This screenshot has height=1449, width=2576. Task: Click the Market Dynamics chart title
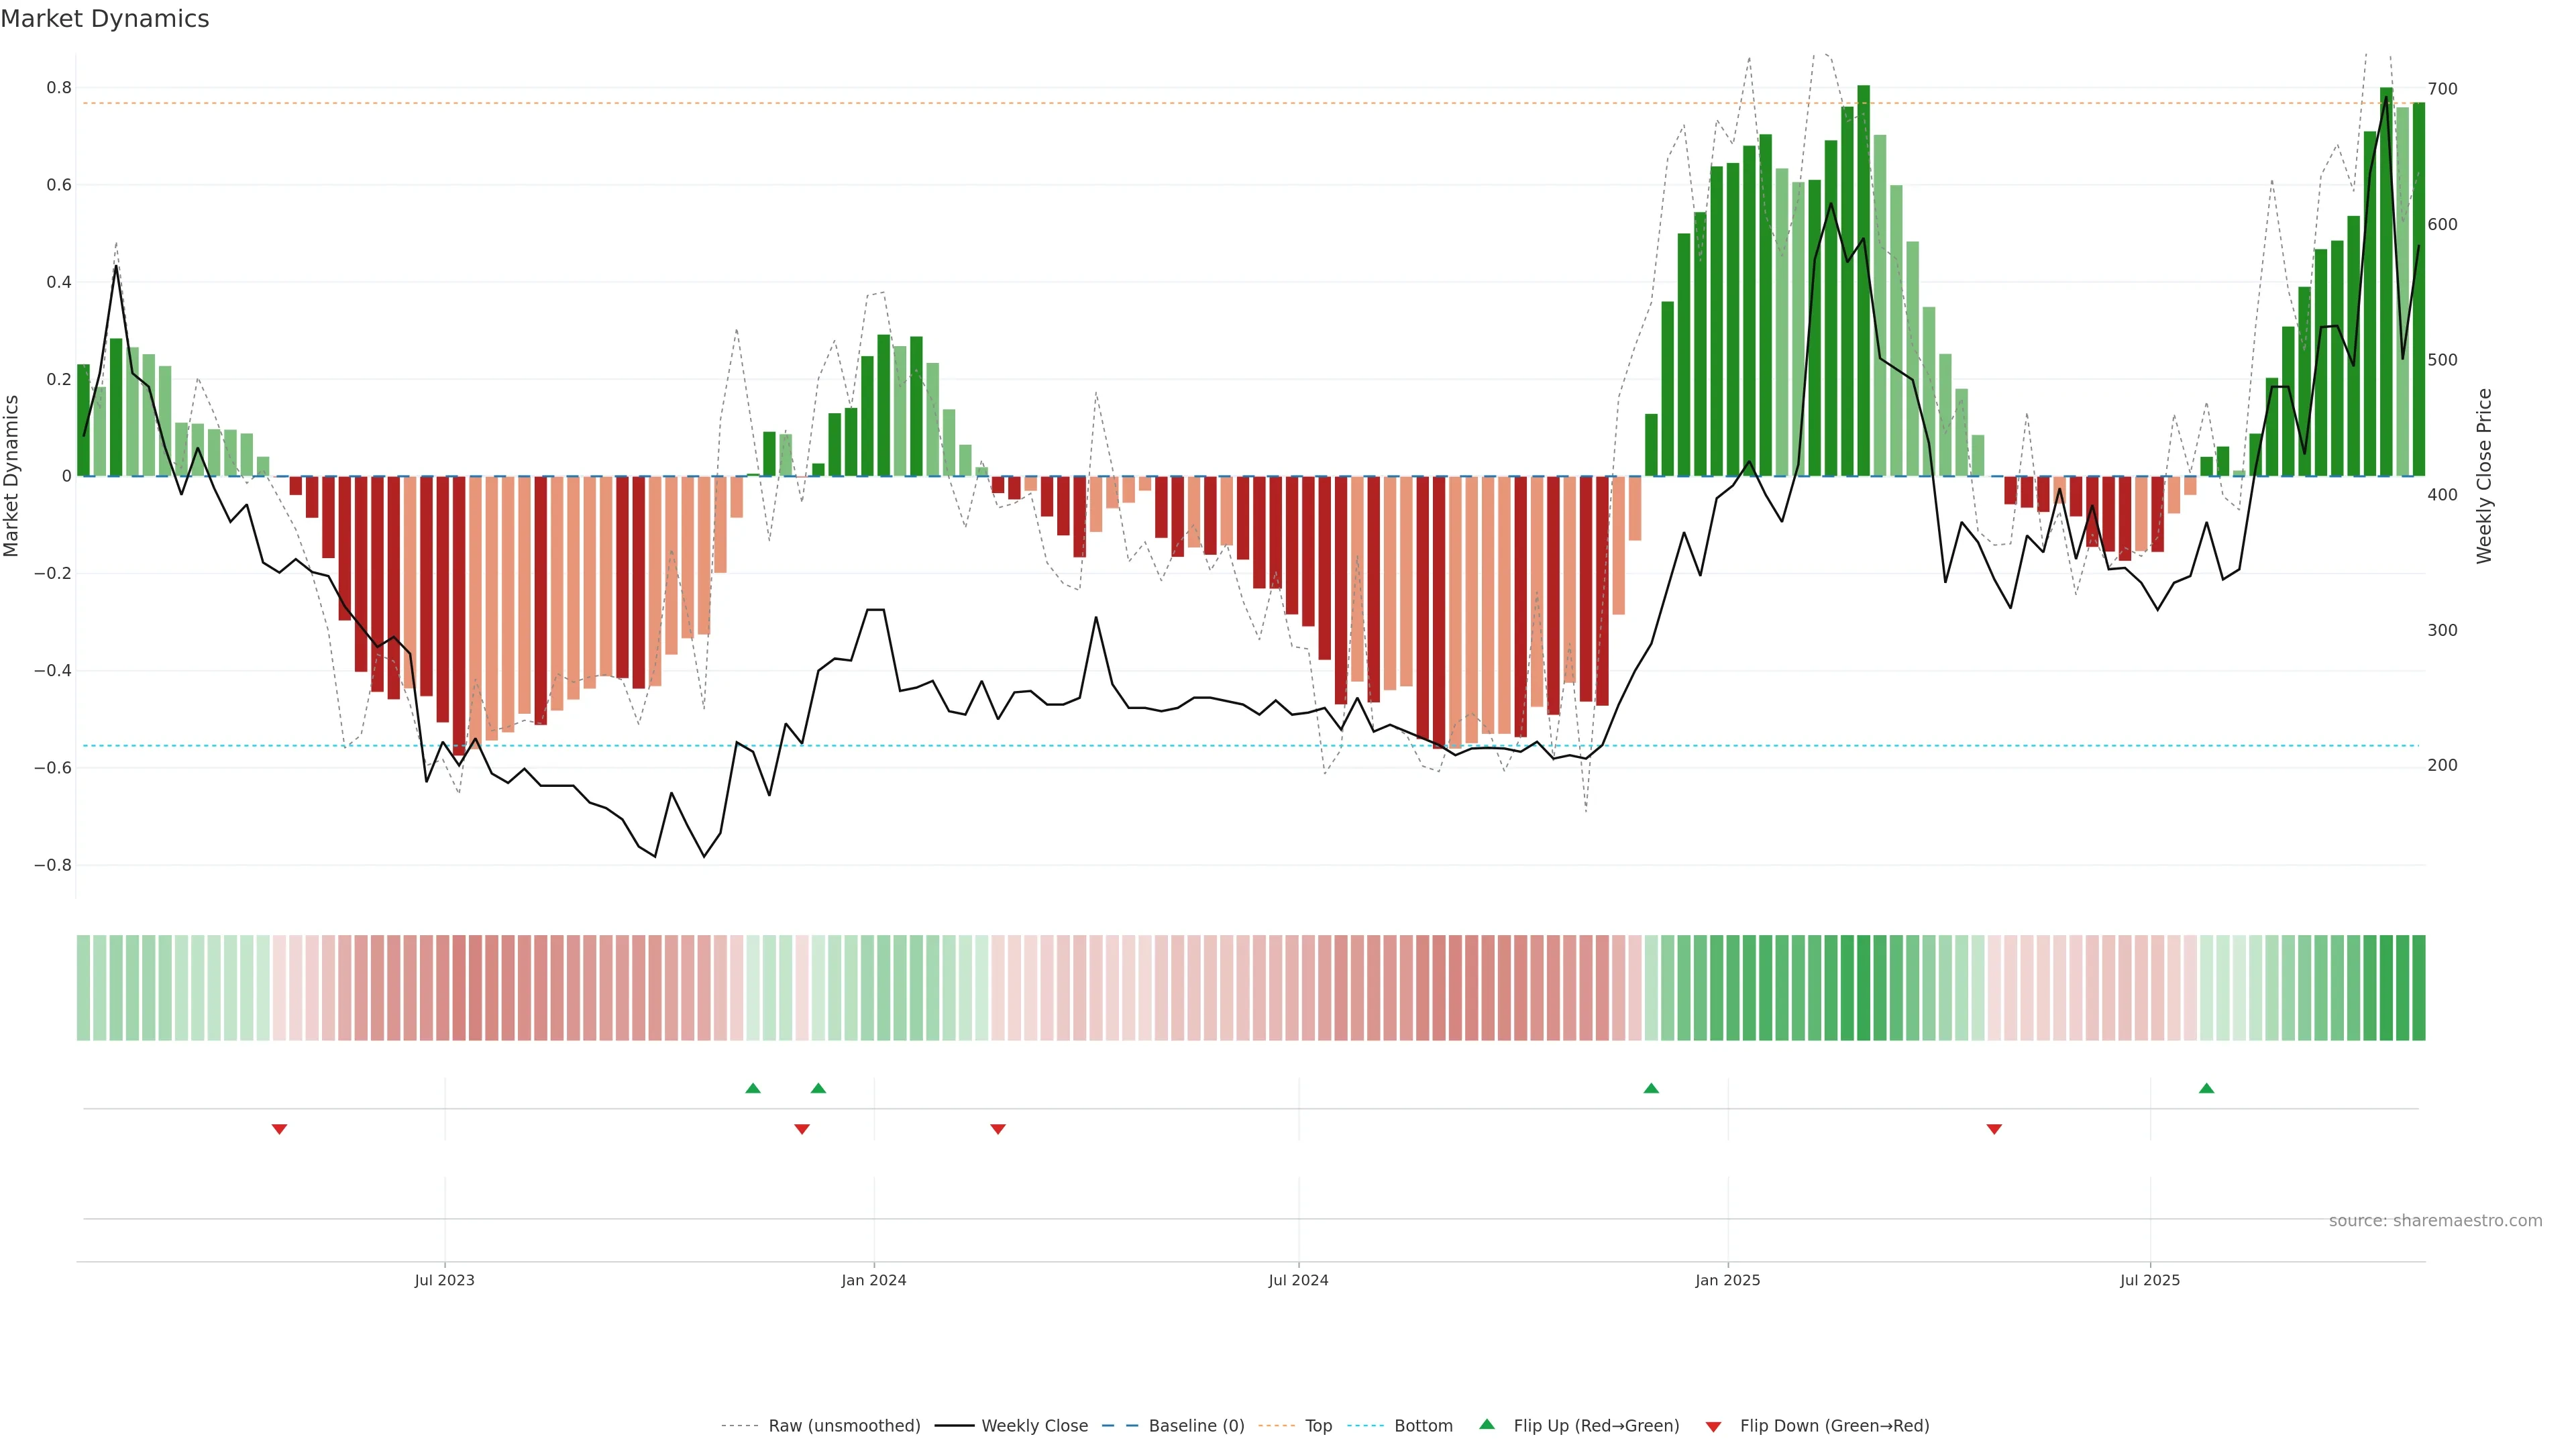click(x=105, y=19)
